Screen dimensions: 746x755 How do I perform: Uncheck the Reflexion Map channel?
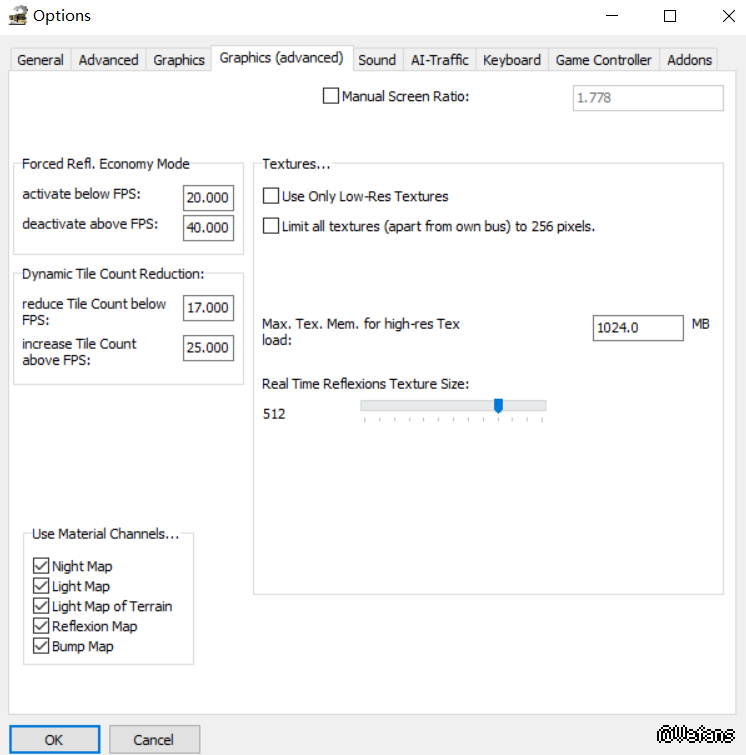(x=41, y=626)
